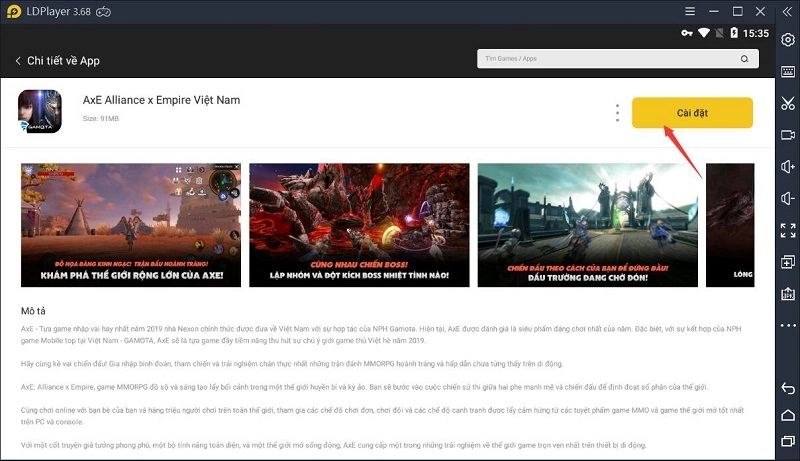Click the clock showing 15:35
Viewport: 800px width, 461px height.
click(756, 33)
